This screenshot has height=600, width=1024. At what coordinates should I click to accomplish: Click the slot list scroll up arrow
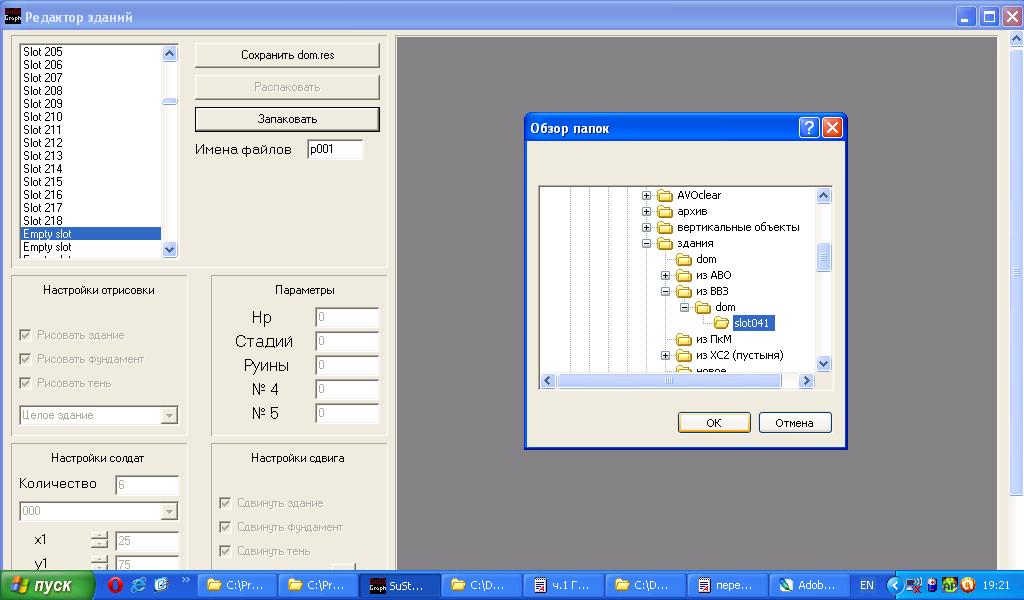click(170, 54)
